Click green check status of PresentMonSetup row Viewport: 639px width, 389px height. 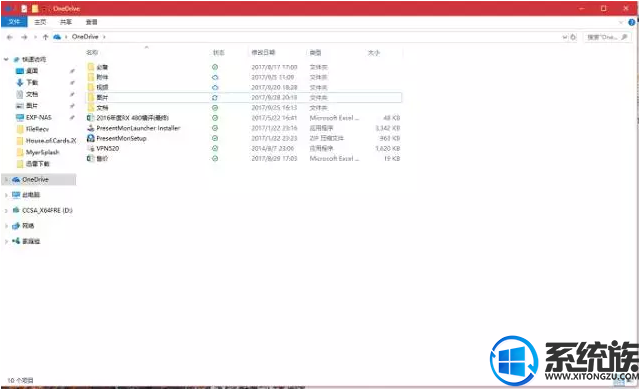[215, 138]
